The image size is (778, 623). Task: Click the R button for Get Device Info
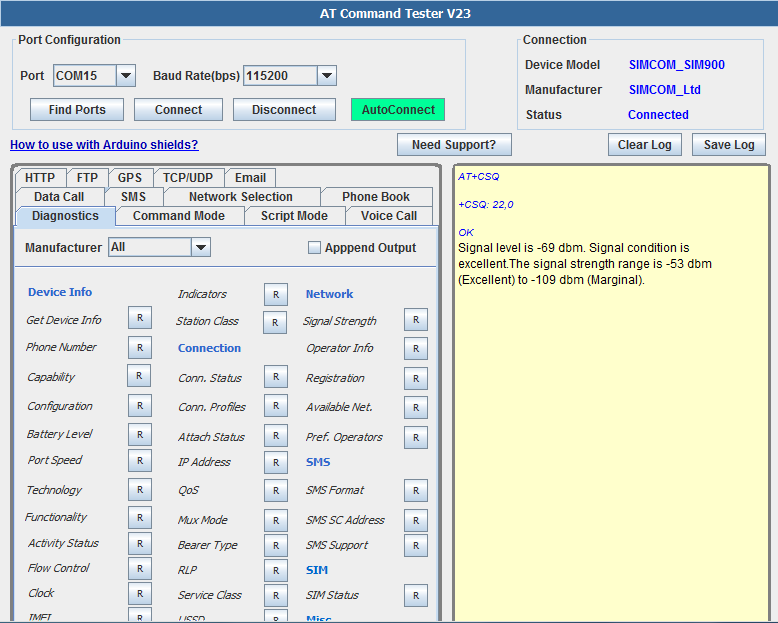pos(140,317)
